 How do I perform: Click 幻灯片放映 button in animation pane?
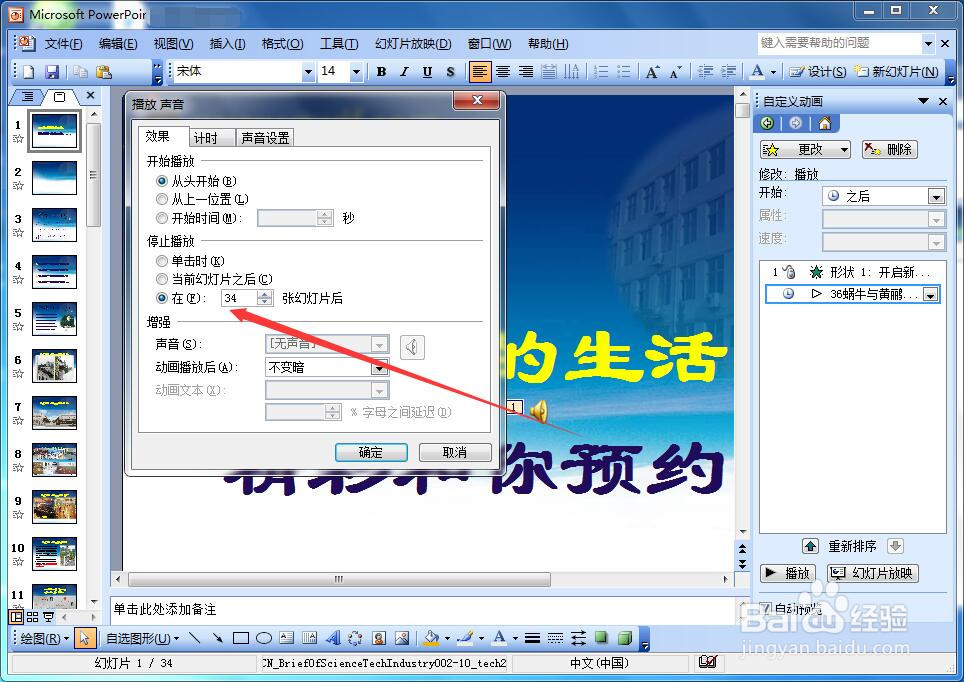(873, 573)
